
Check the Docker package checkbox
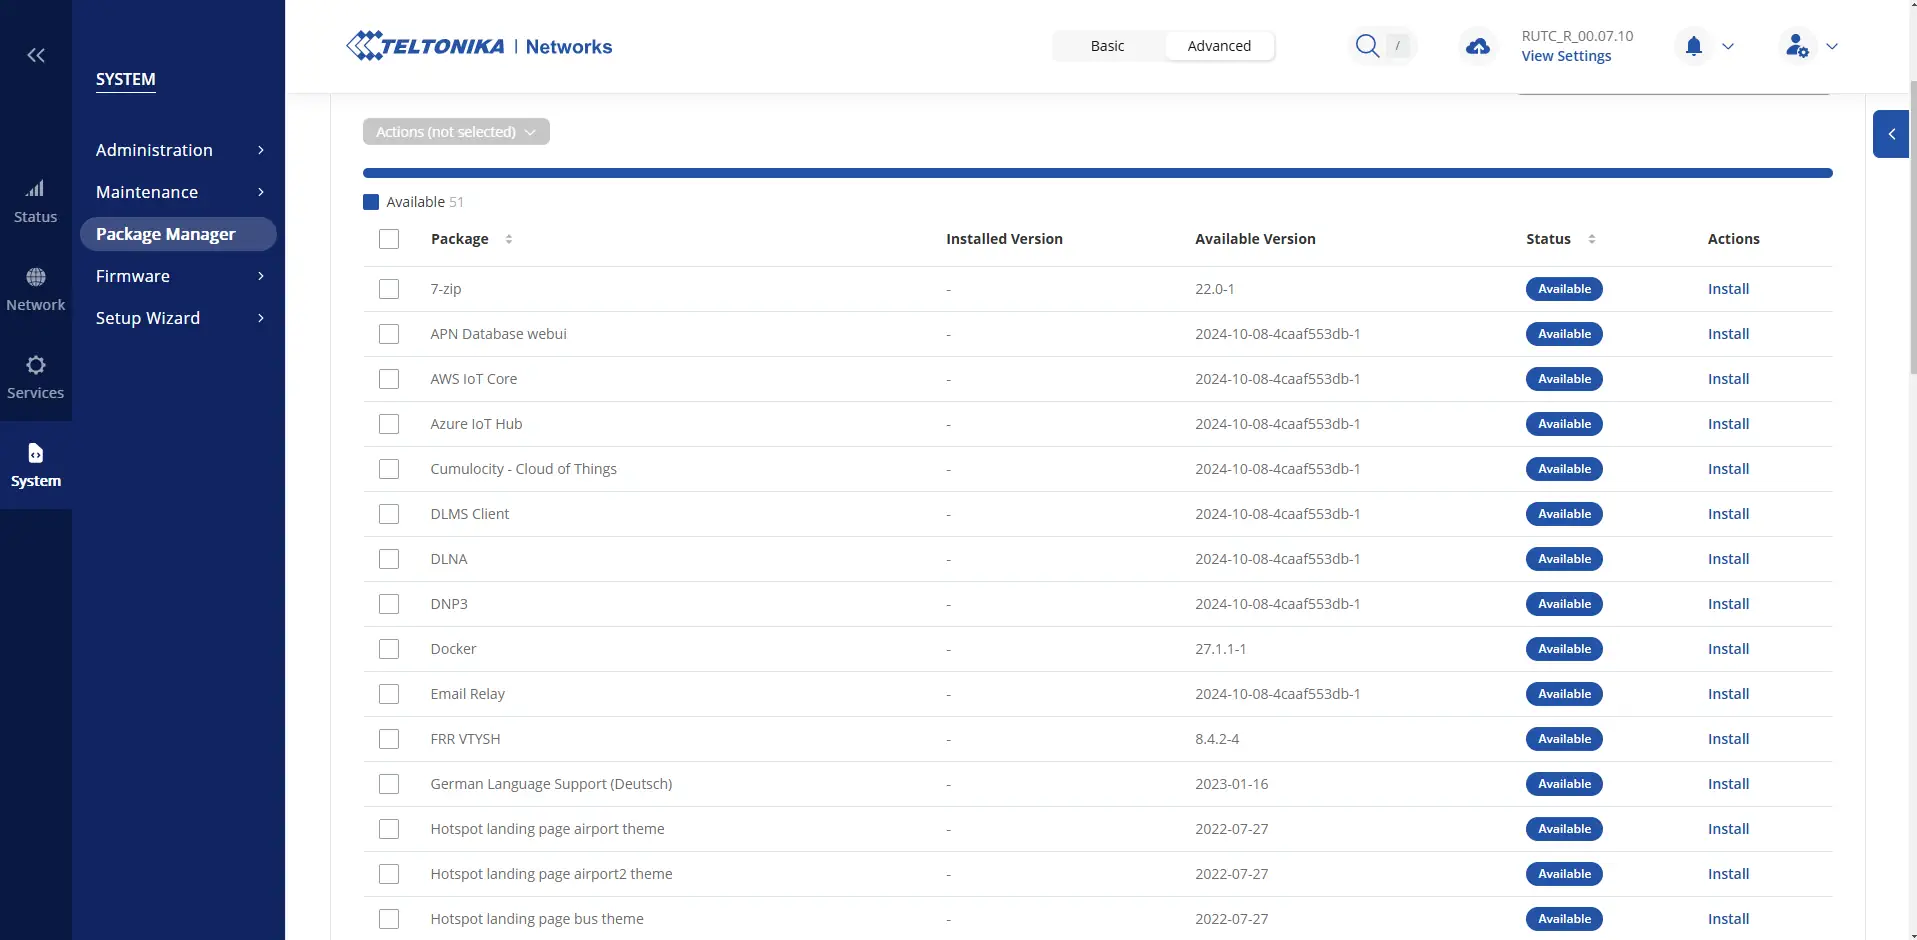[x=389, y=649]
